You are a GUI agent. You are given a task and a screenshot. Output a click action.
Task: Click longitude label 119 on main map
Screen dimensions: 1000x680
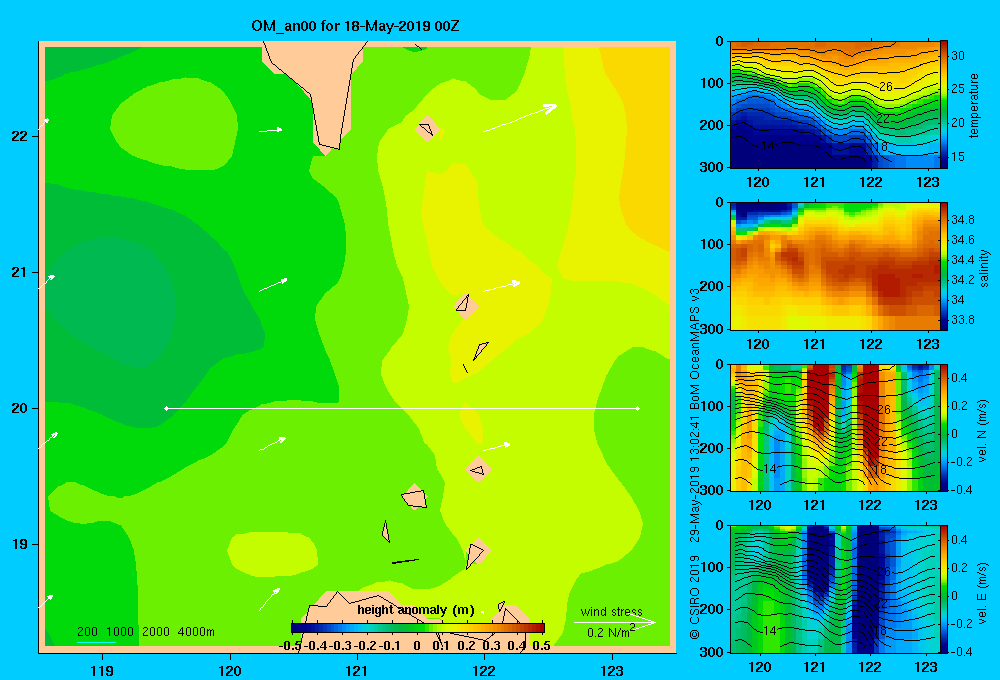pos(102,670)
